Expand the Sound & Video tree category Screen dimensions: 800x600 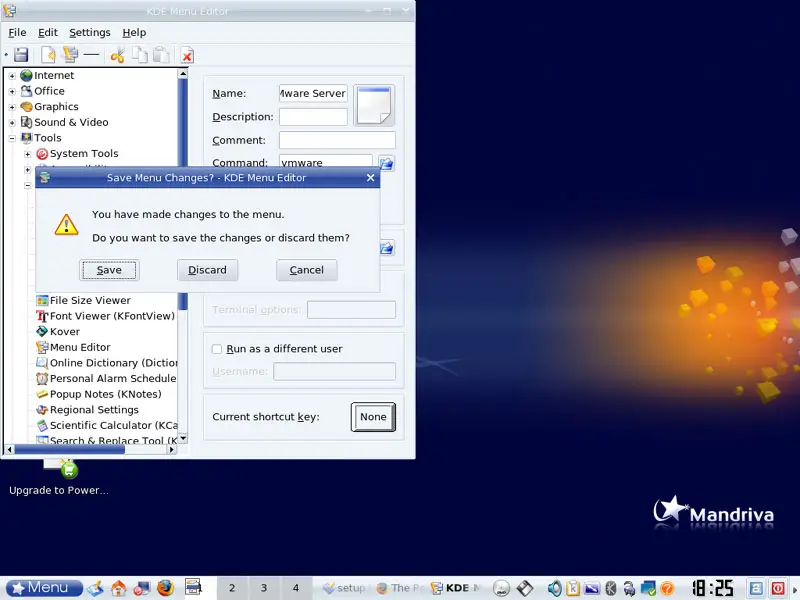pyautogui.click(x=12, y=123)
